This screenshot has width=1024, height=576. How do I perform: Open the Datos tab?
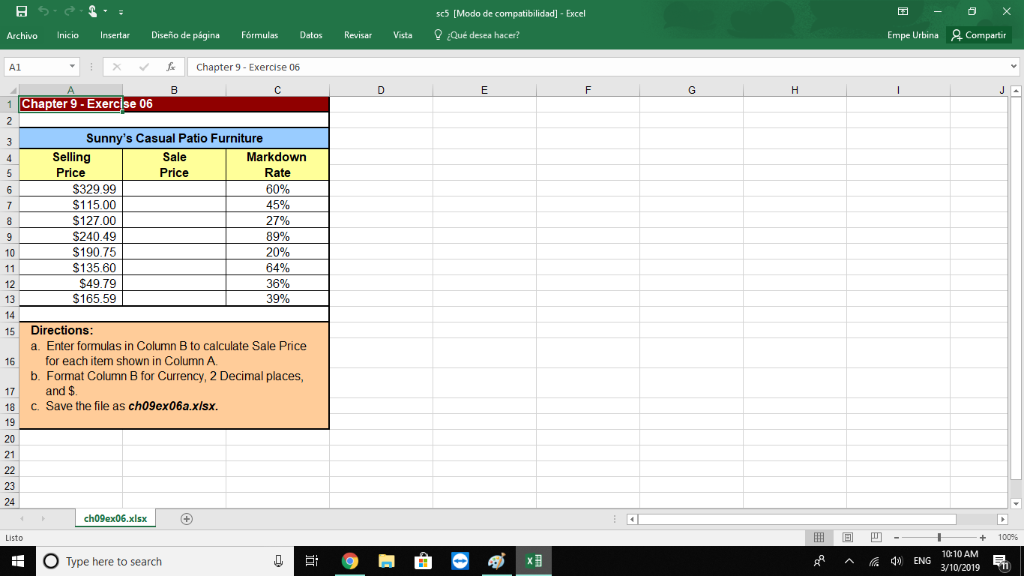311,35
